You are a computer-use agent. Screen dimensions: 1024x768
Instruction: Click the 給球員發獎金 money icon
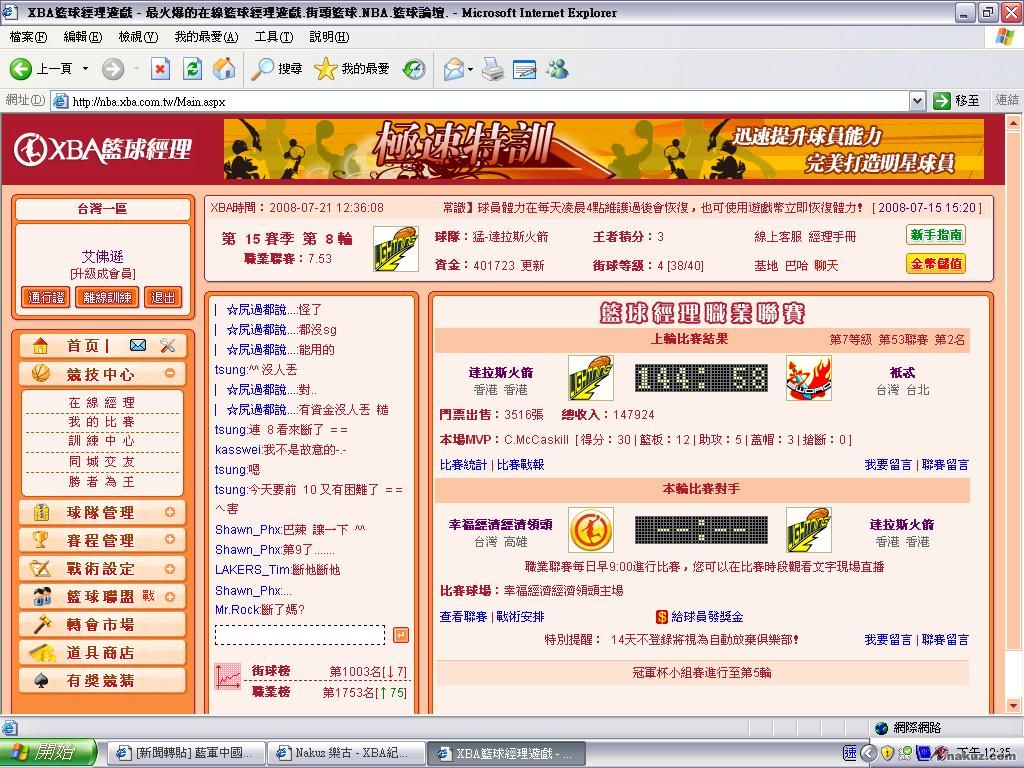point(661,617)
